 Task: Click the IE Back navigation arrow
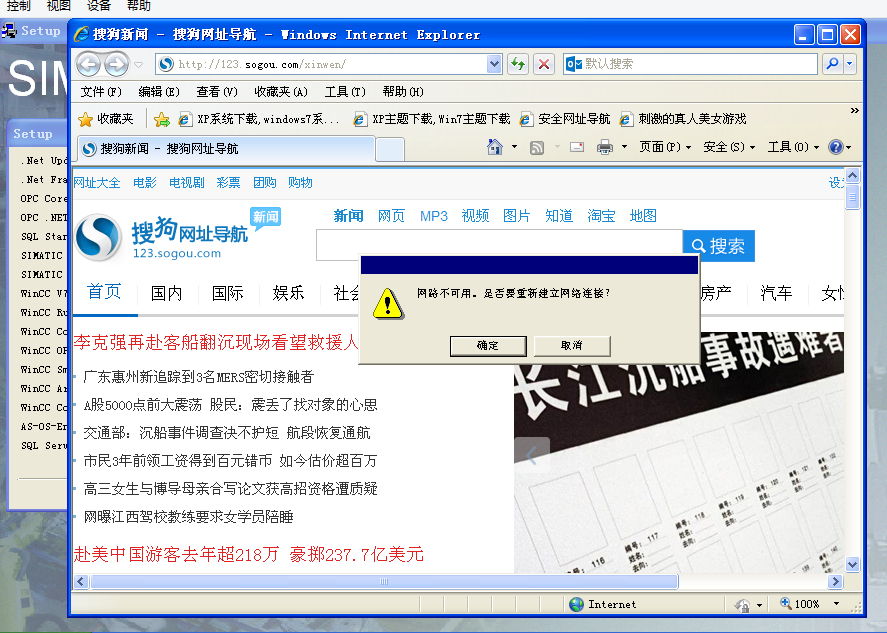click(x=88, y=64)
